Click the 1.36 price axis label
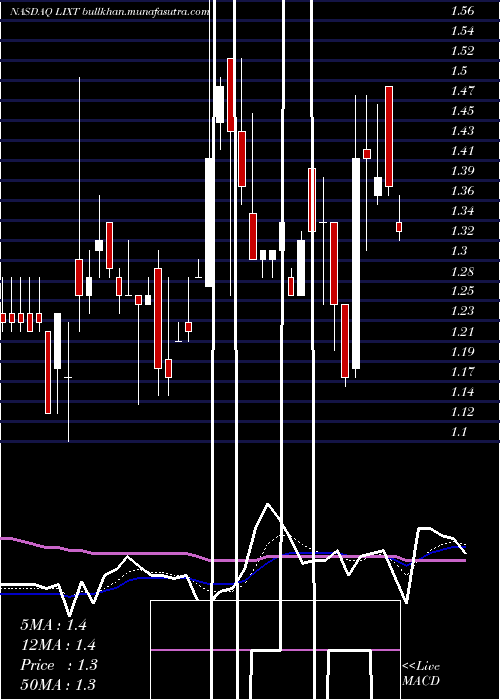The width and height of the screenshot is (500, 700). (x=462, y=191)
